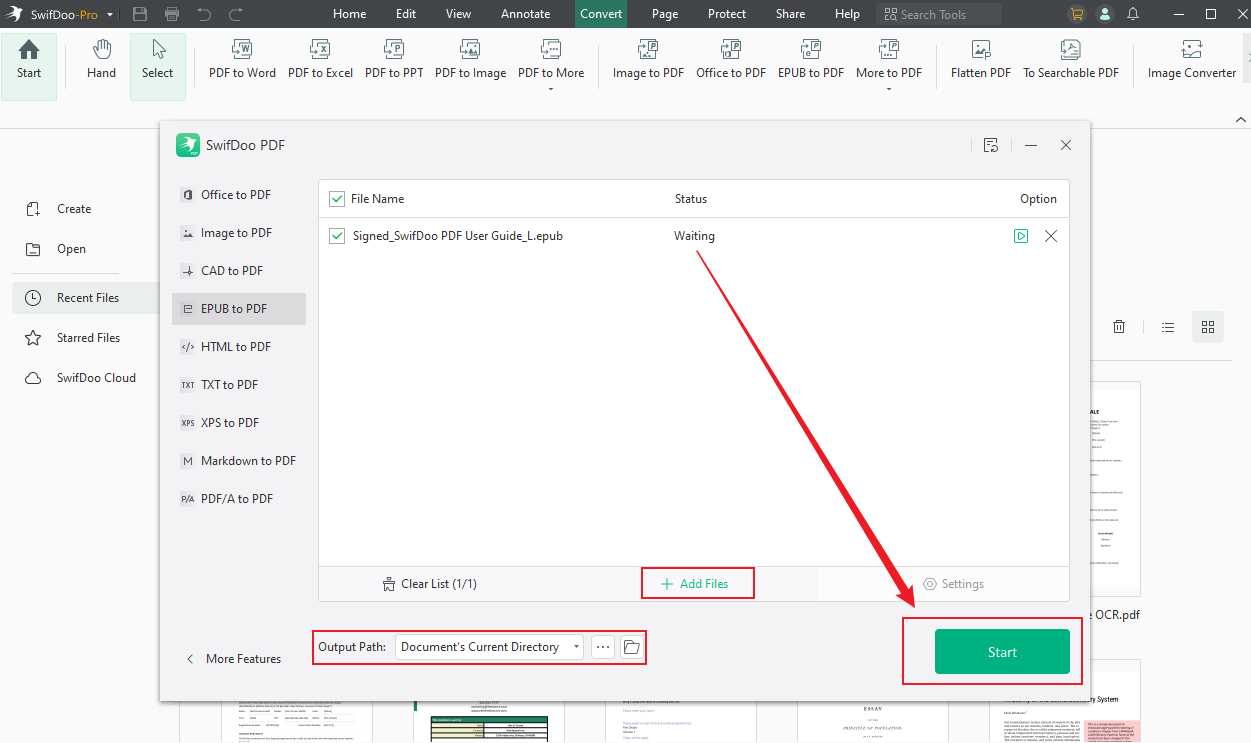Screen dimensions: 1251x743
Task: Click the Office to PDF tool
Action: coord(731,61)
